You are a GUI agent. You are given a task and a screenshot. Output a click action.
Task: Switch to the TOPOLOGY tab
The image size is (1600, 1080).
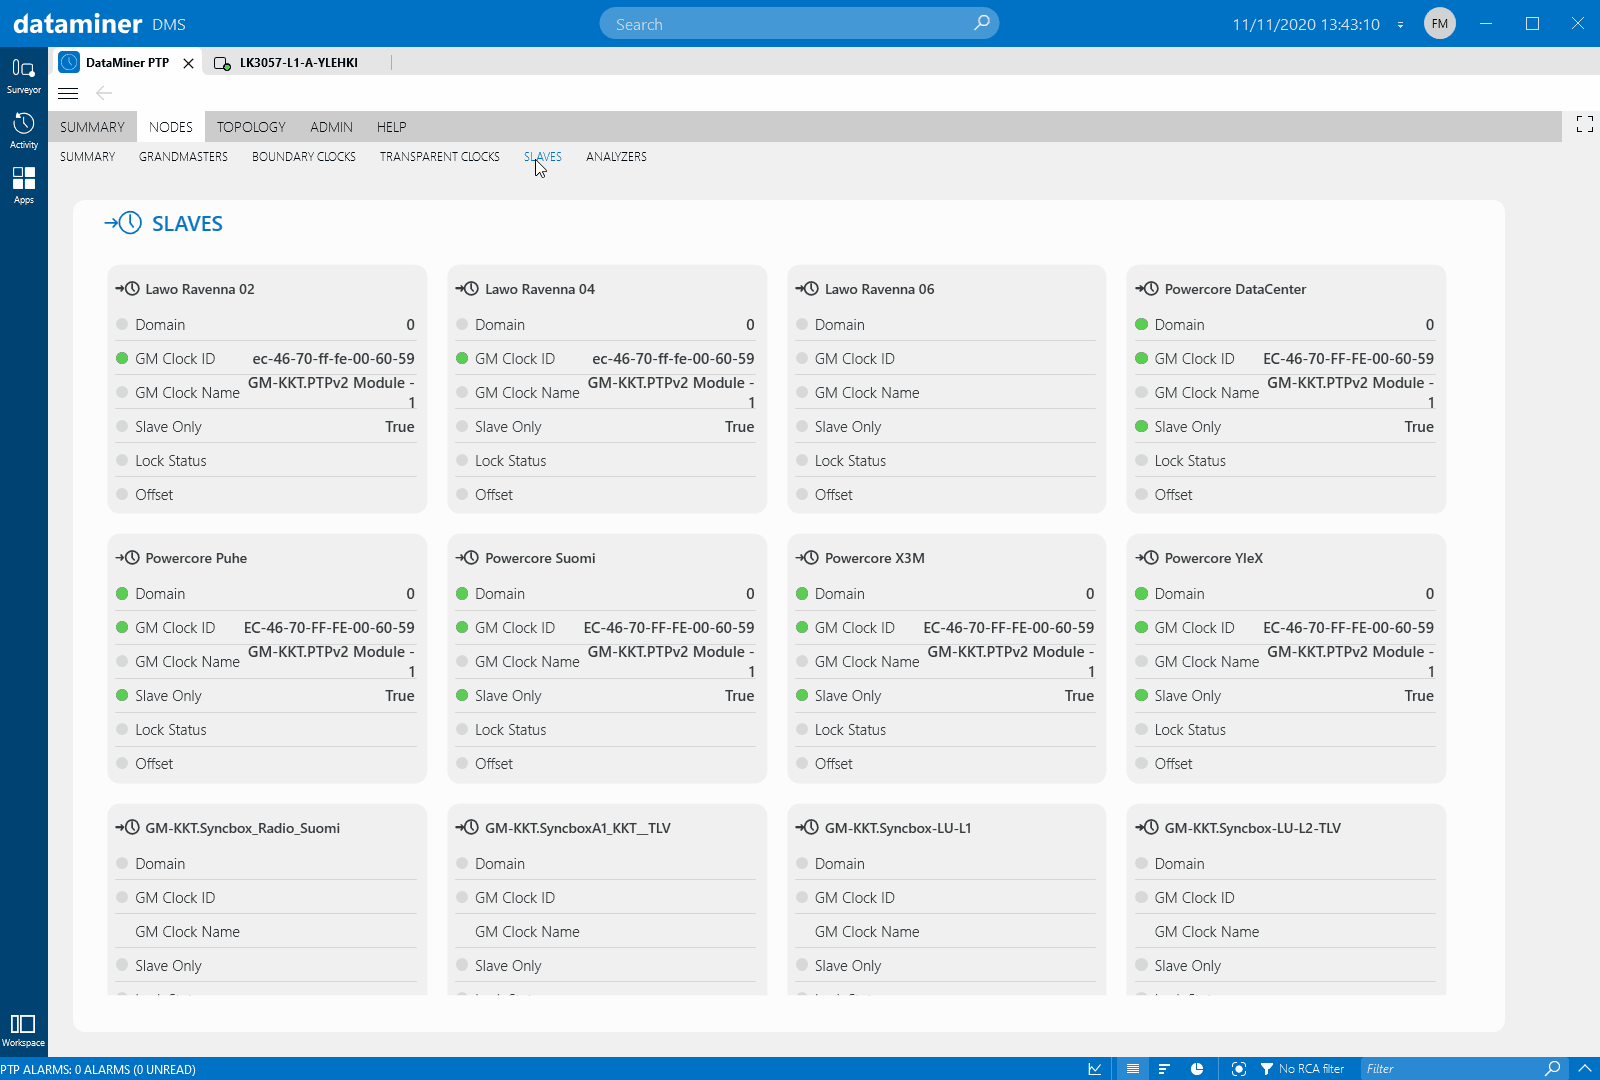pos(251,127)
